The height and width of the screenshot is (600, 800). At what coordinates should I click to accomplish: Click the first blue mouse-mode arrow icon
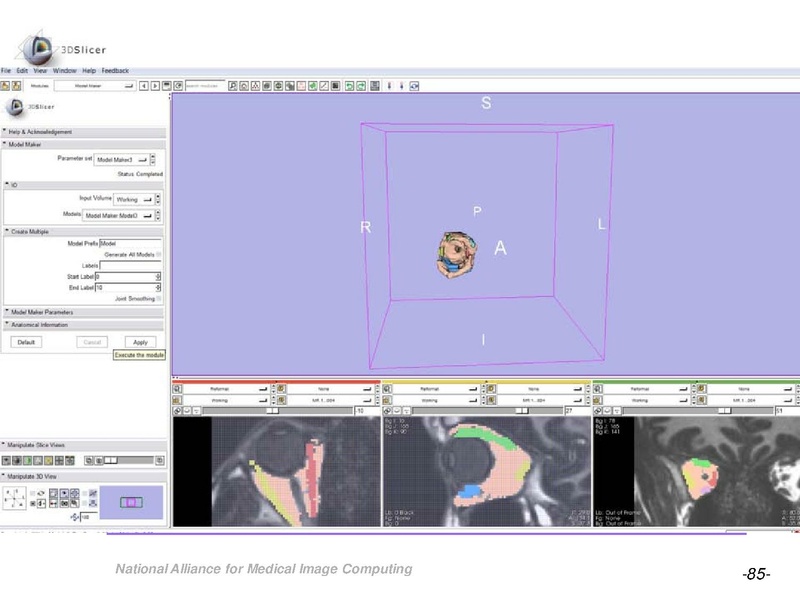point(390,86)
